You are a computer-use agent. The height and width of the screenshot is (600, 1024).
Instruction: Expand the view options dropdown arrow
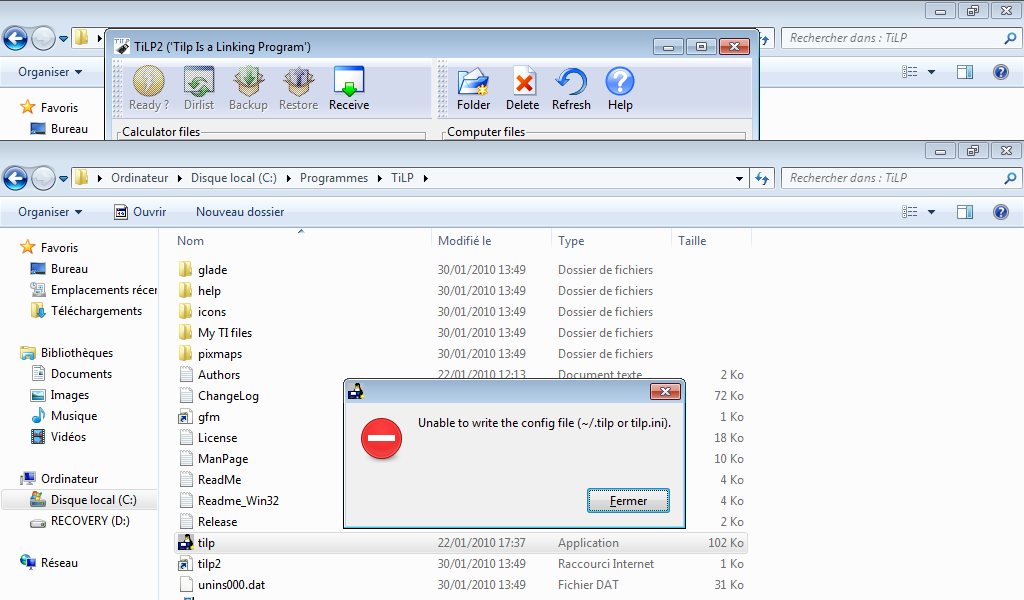click(x=931, y=212)
